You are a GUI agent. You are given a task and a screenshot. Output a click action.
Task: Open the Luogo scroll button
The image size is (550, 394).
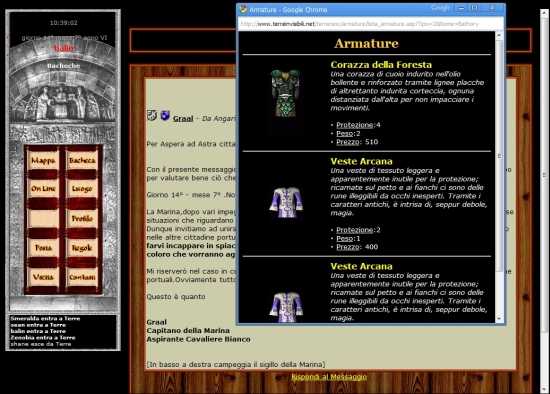click(x=82, y=189)
